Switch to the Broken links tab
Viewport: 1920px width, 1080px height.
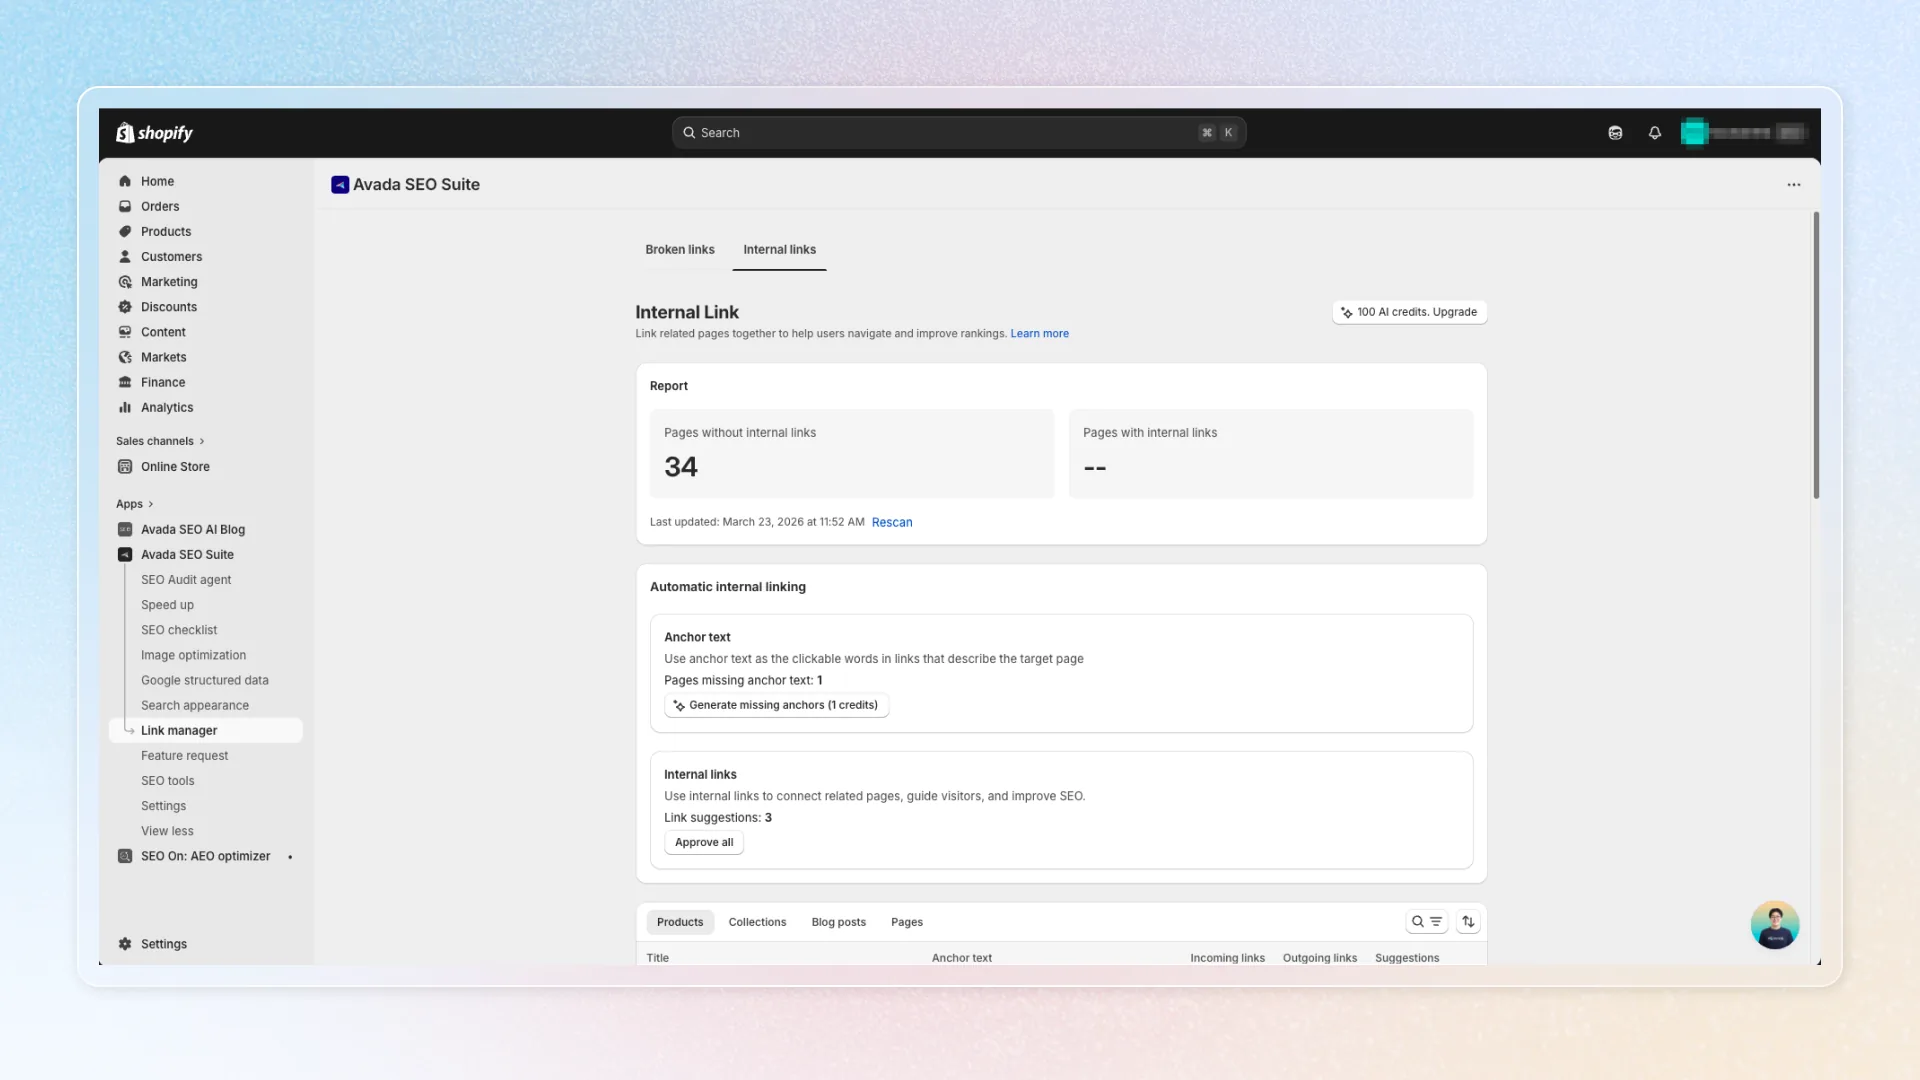click(680, 250)
